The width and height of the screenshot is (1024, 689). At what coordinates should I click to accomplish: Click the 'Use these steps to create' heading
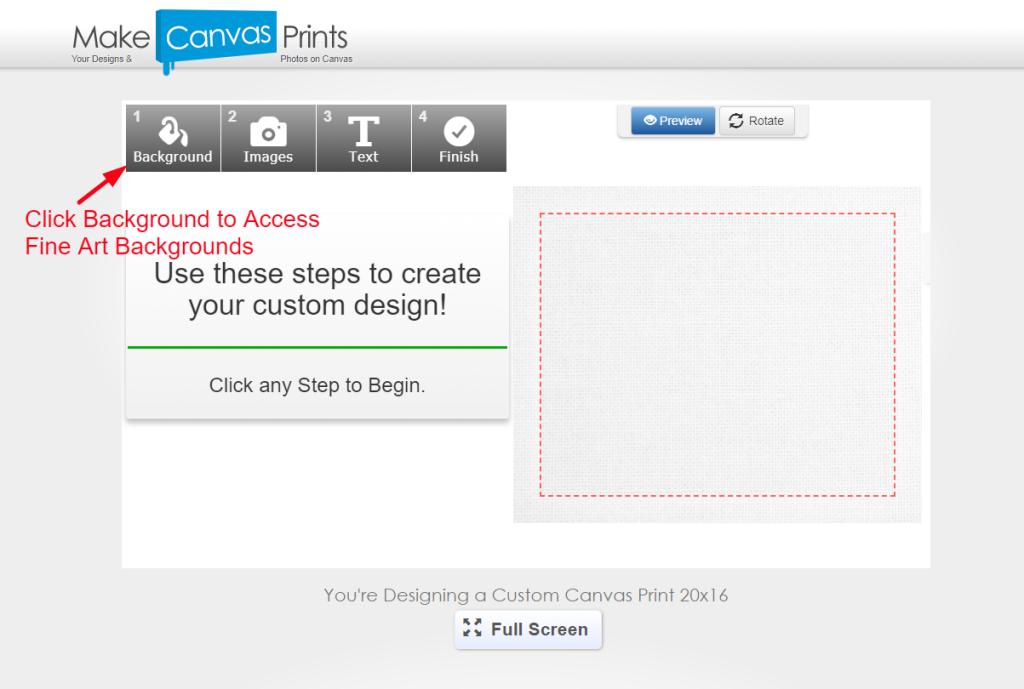[x=317, y=289]
